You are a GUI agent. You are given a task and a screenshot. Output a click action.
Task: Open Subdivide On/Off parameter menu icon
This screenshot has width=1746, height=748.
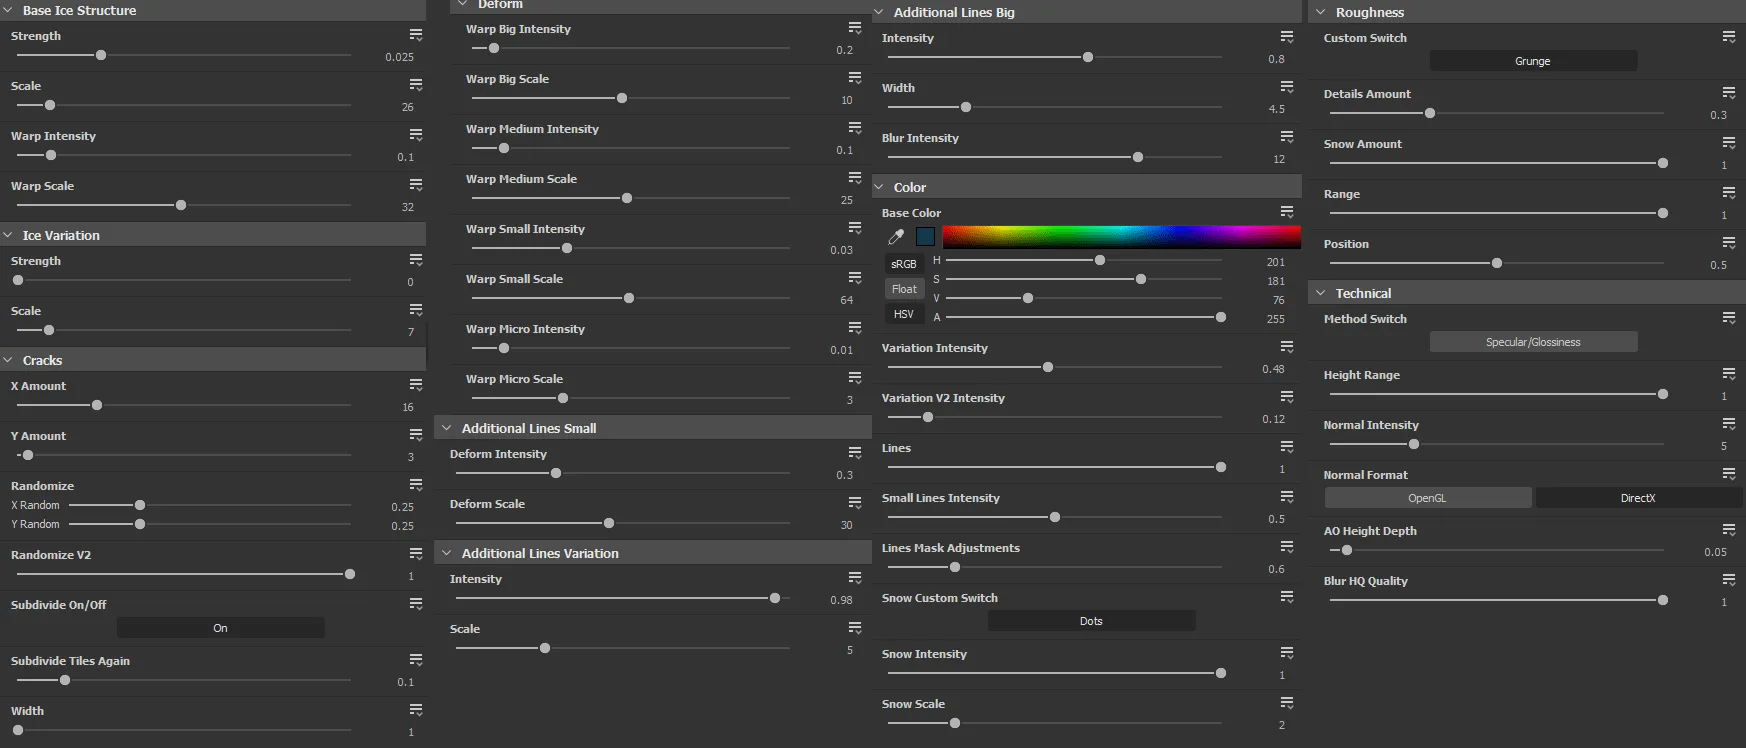tap(416, 604)
